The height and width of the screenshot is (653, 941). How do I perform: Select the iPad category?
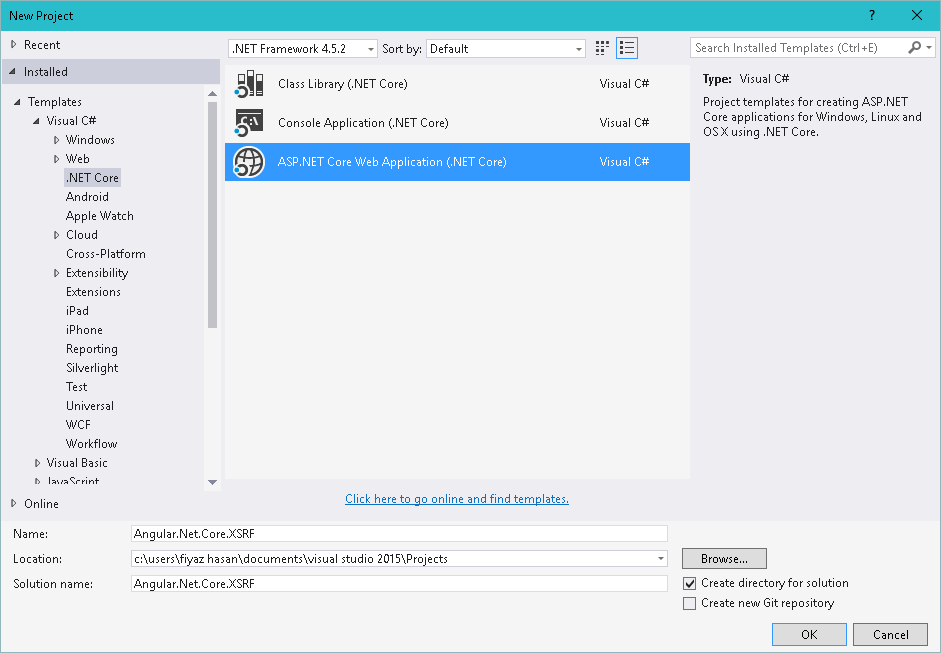coord(77,311)
